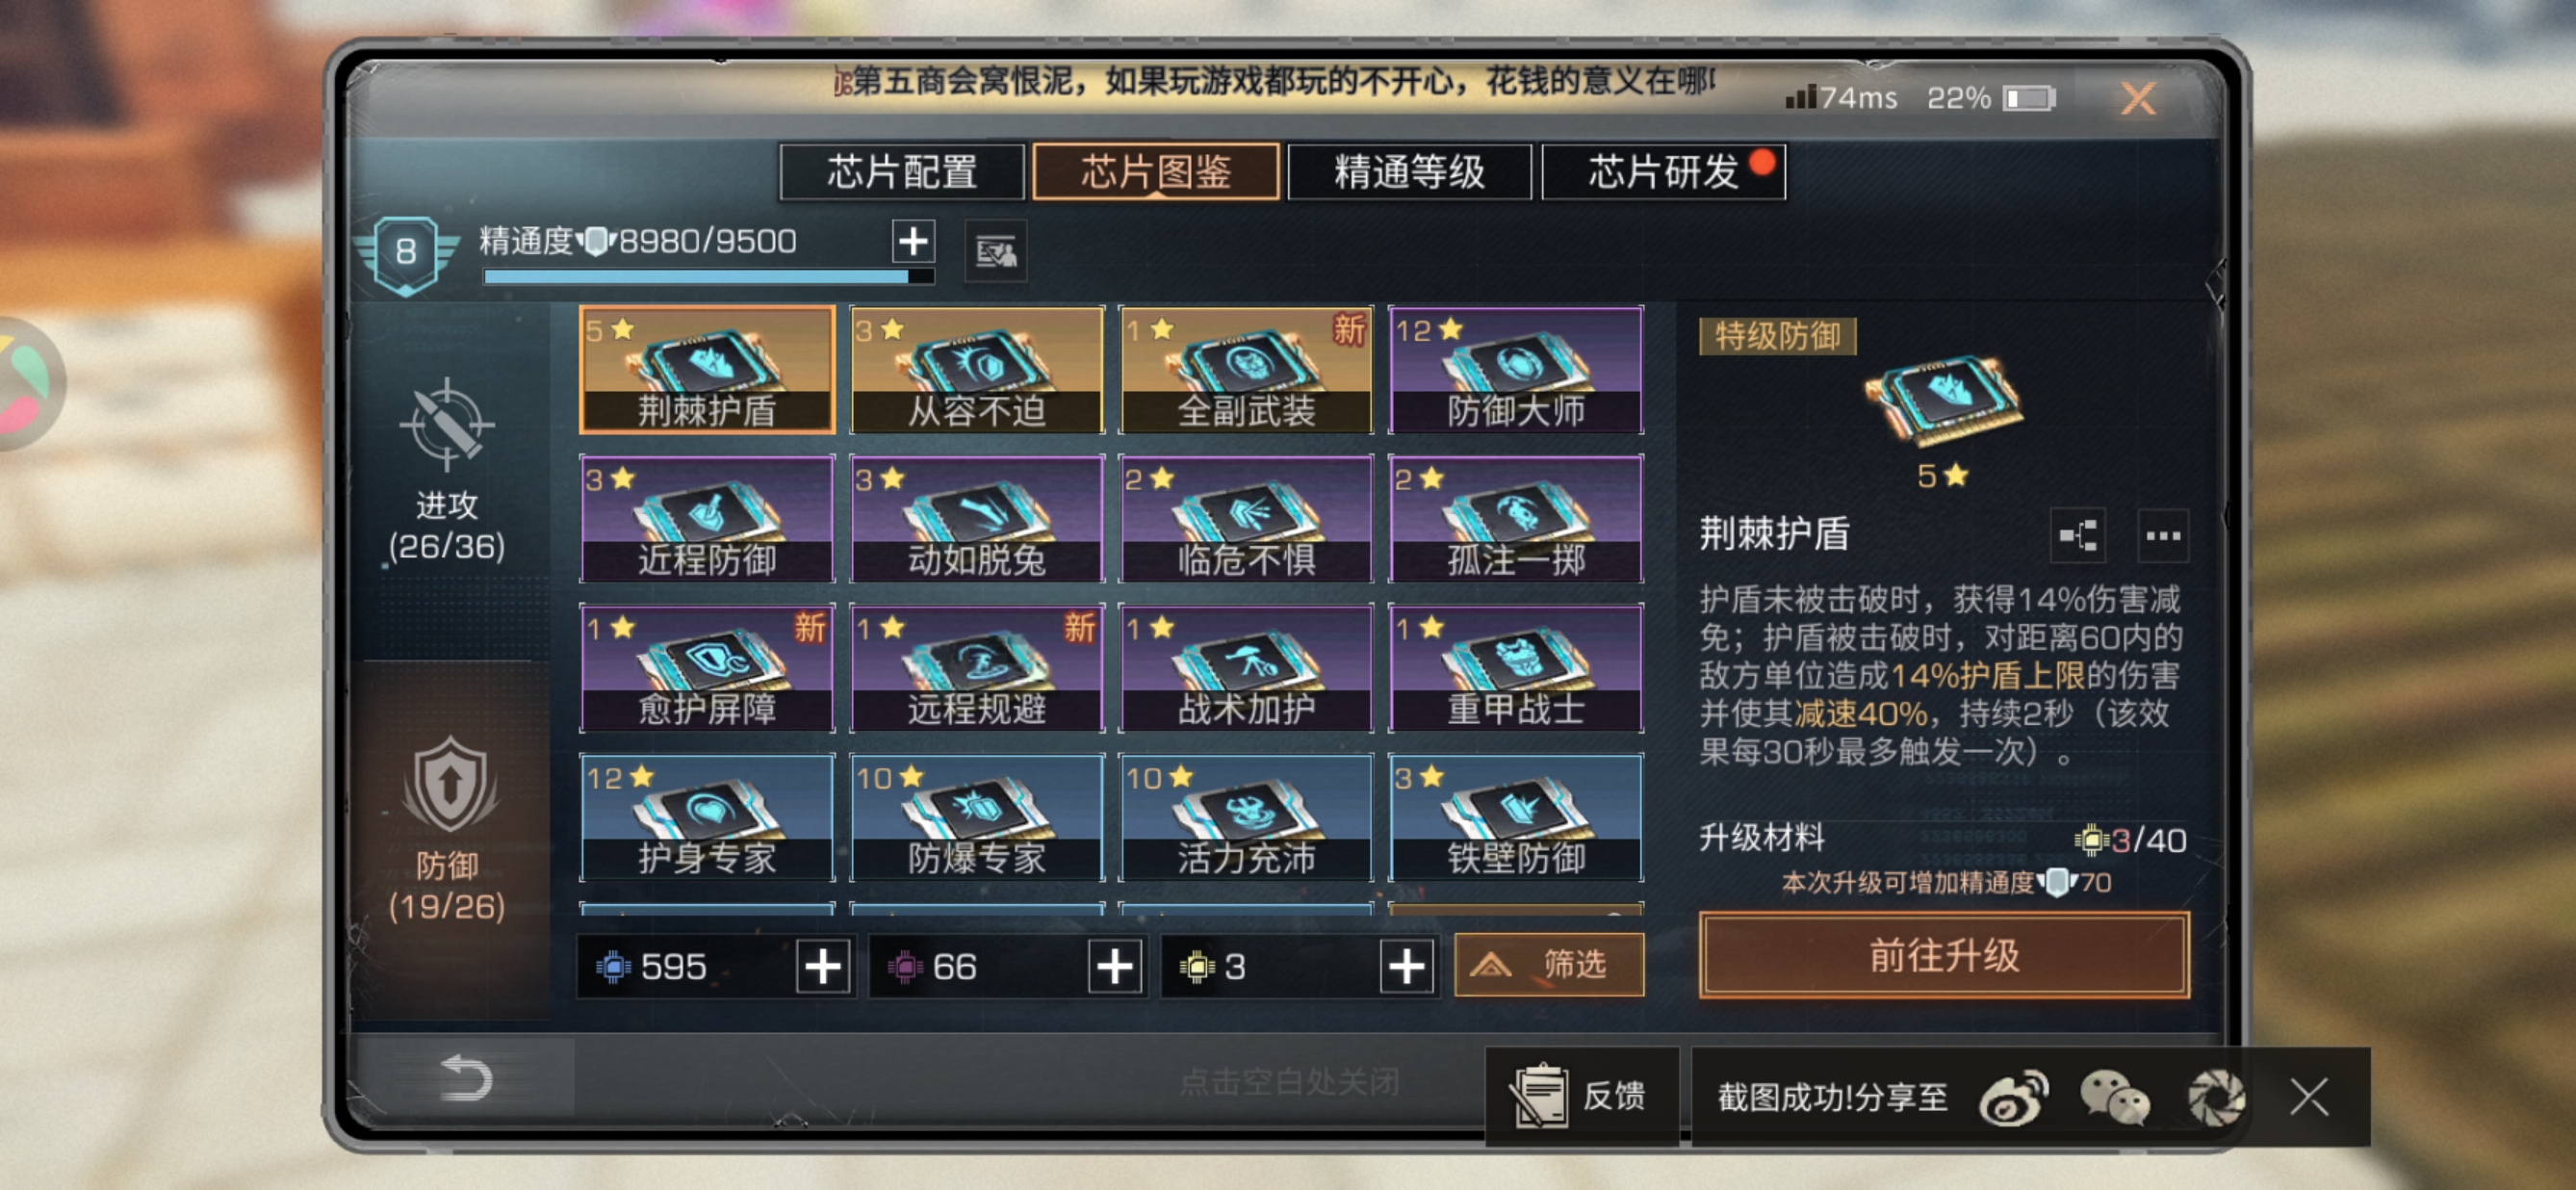
Task: Switch to the 芯片配置 tab
Action: (x=902, y=172)
